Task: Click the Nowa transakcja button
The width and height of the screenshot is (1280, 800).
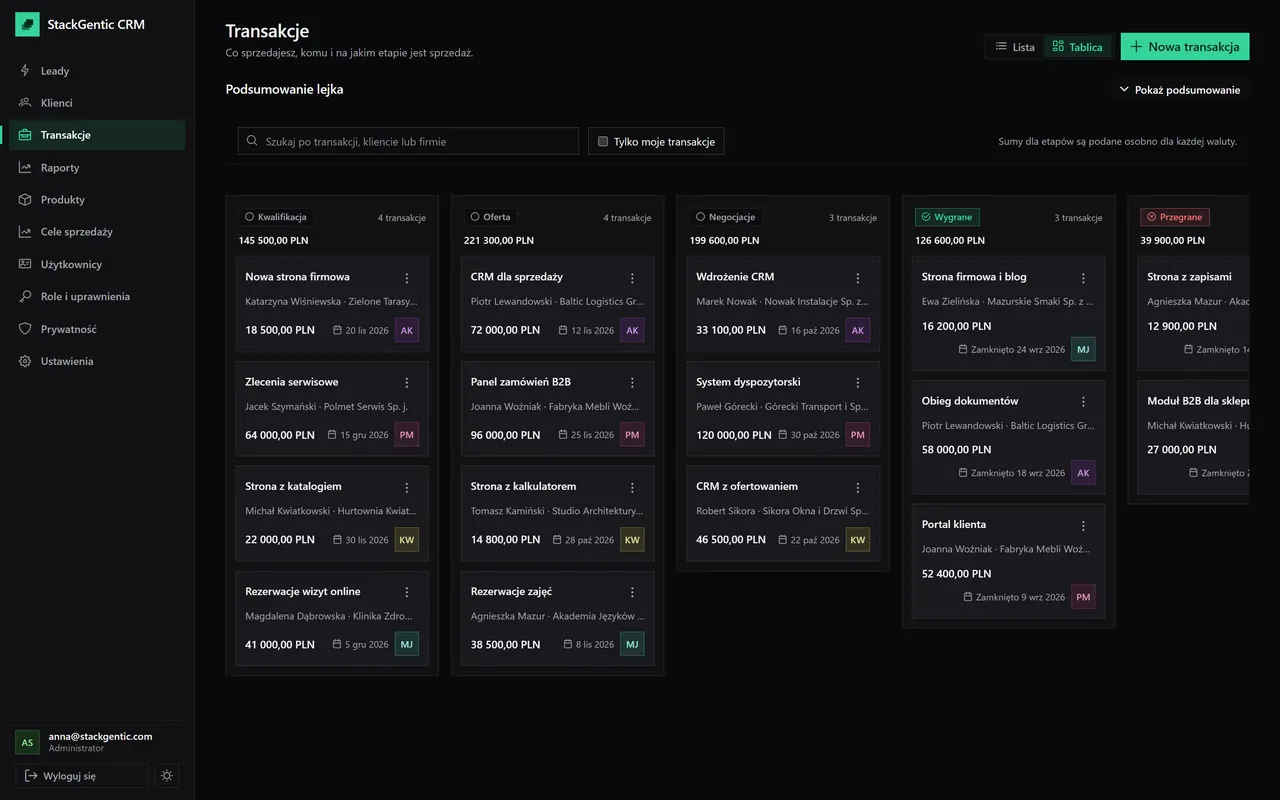Action: (x=1185, y=47)
